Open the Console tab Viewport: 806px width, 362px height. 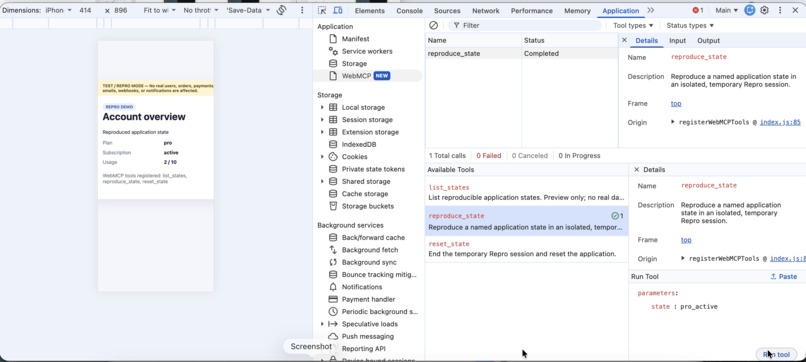tap(410, 11)
